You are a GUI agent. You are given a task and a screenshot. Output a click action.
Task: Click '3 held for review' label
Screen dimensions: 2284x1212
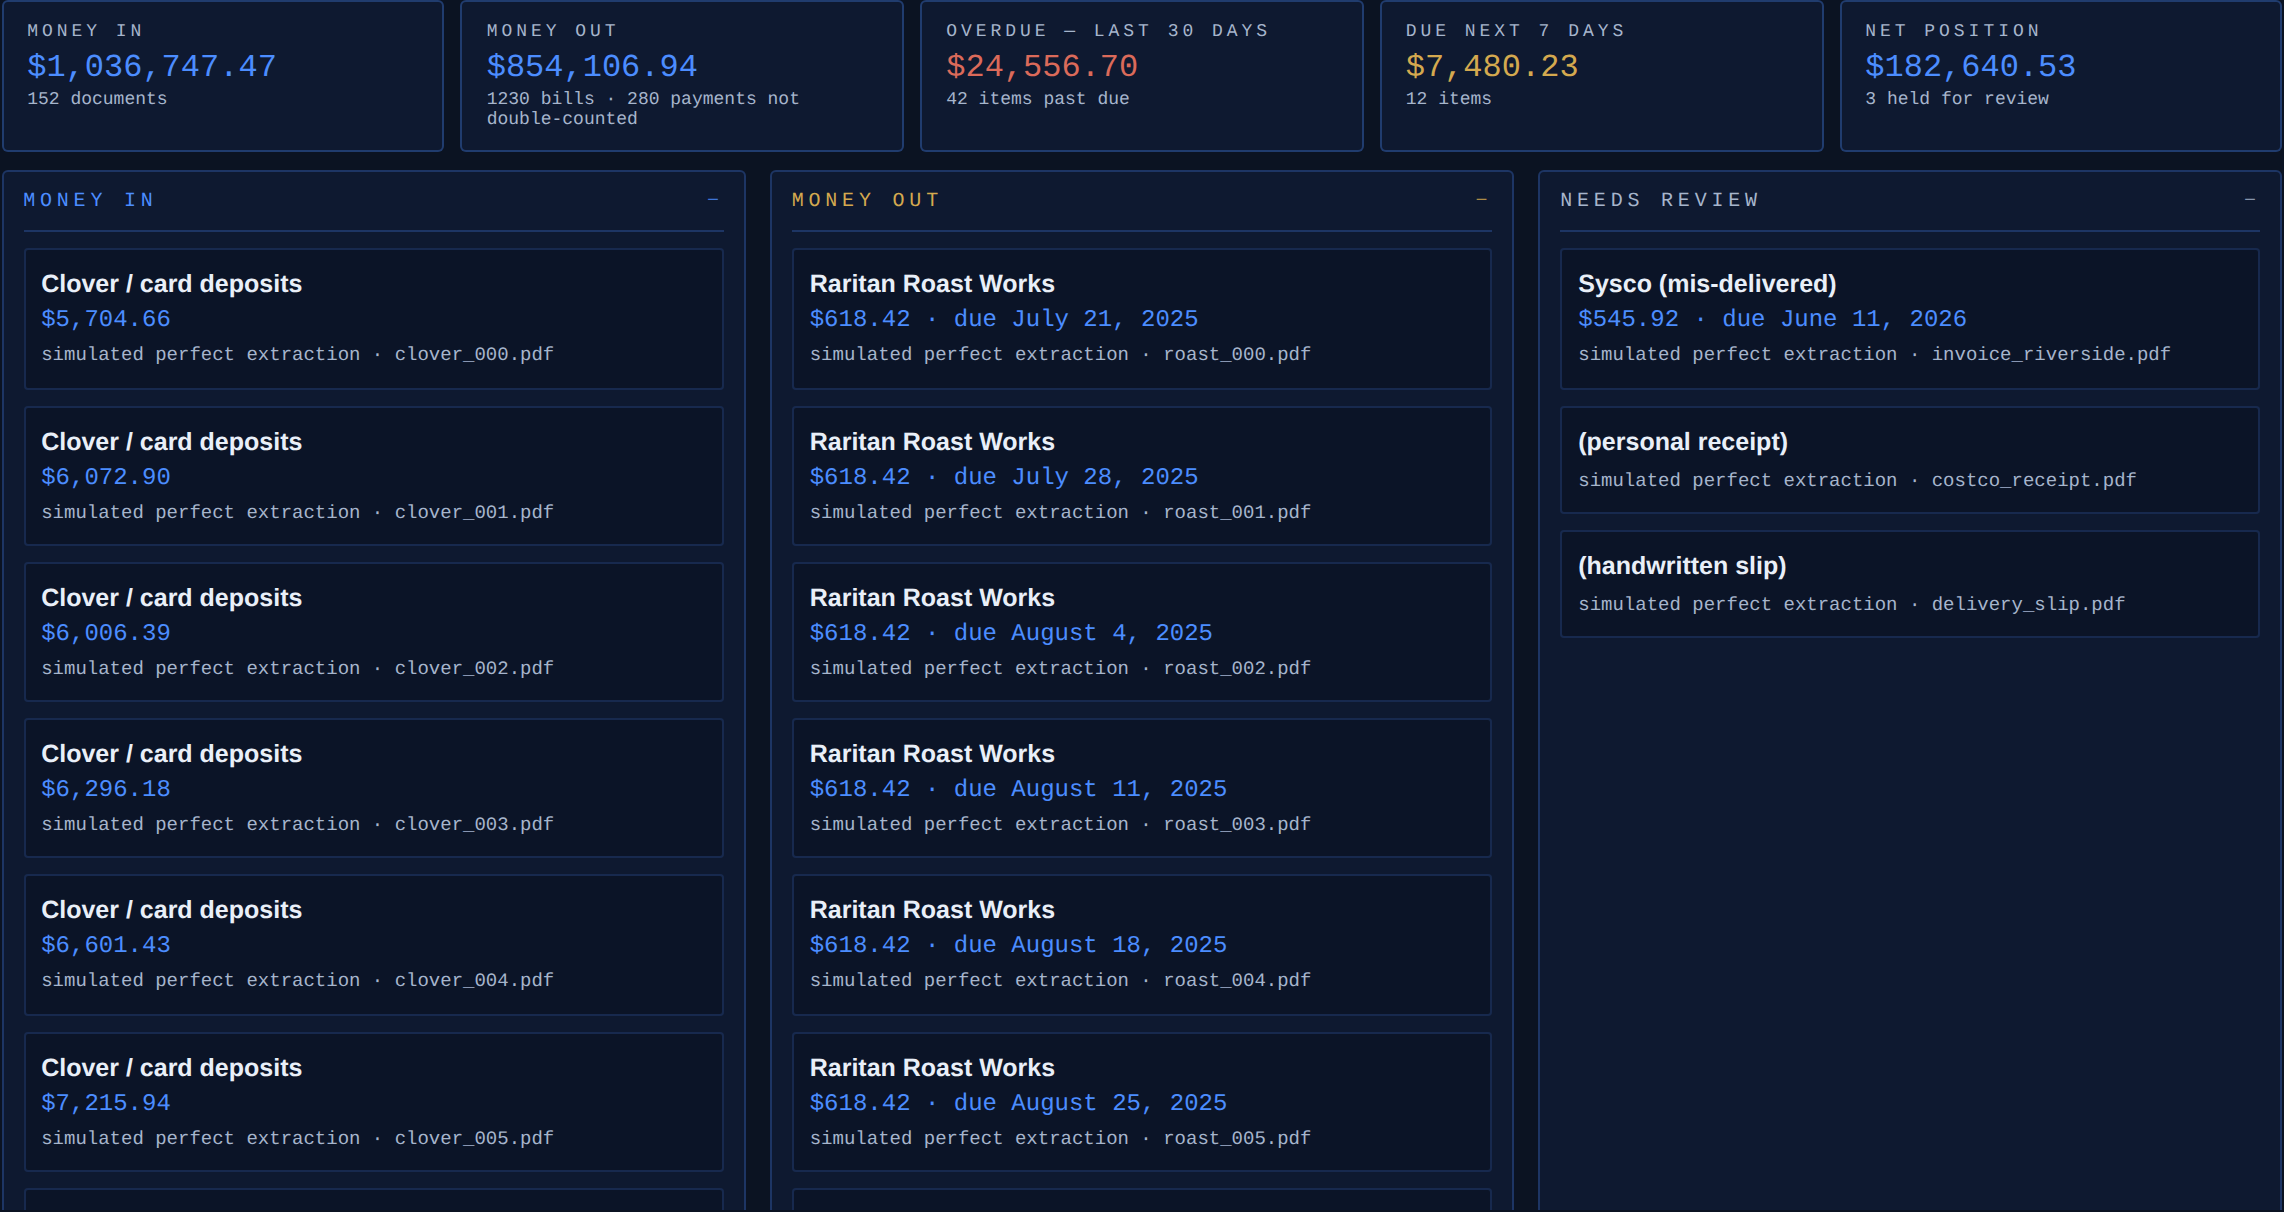click(x=1957, y=99)
